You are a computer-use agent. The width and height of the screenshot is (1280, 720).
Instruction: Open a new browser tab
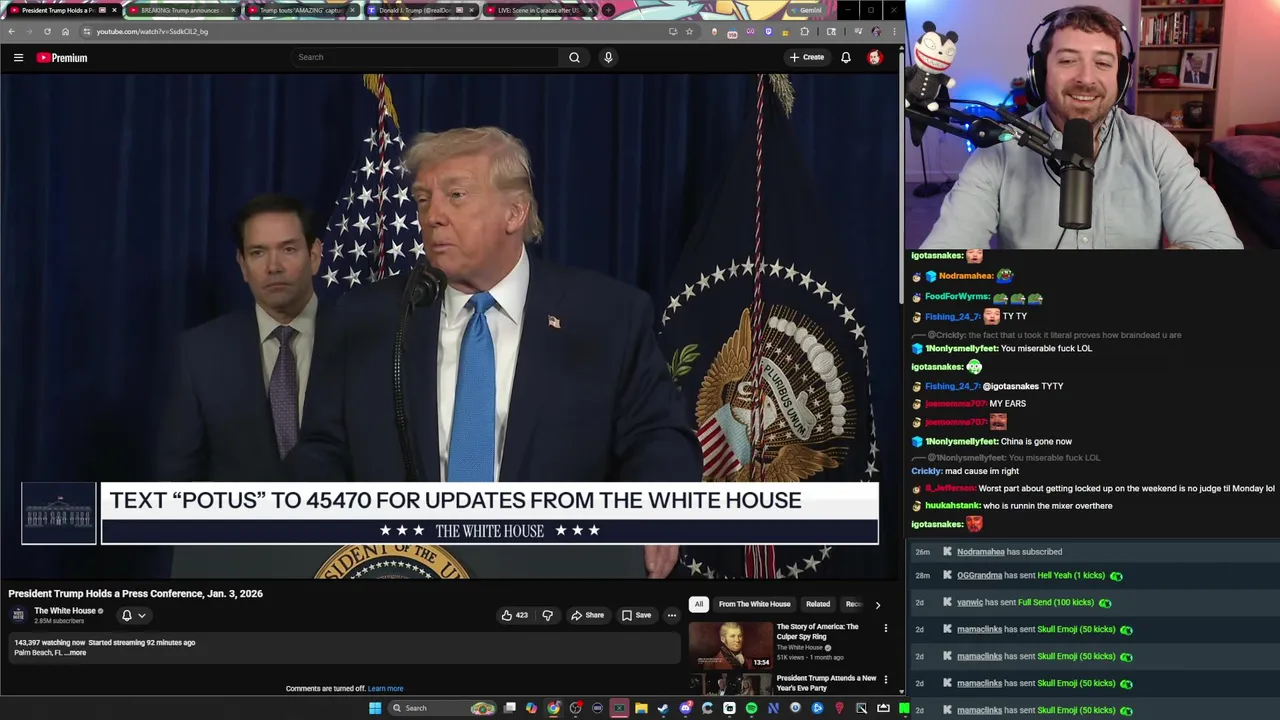608,10
